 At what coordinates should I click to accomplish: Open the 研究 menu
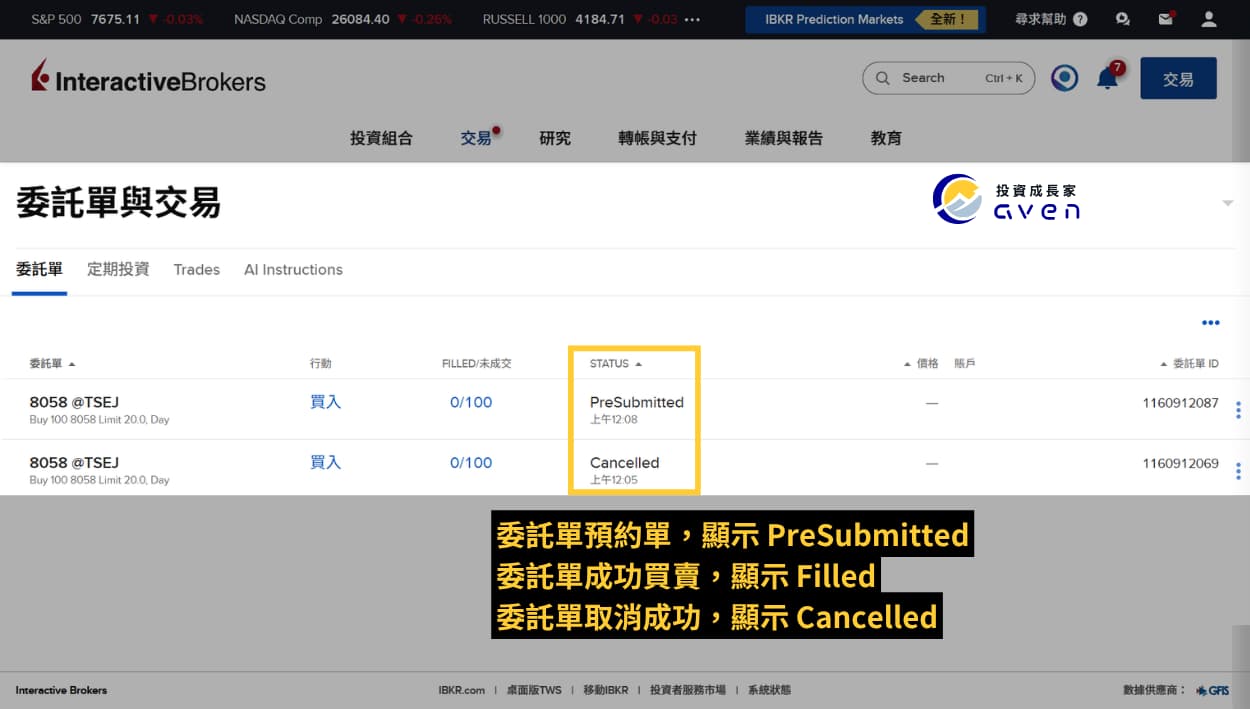(555, 138)
